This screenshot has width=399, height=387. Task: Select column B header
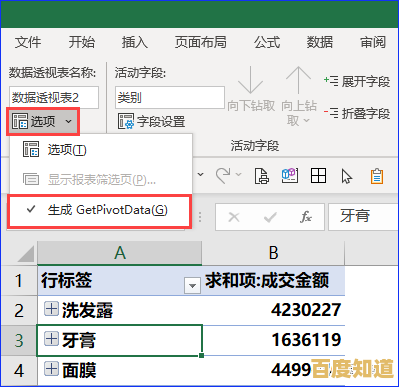(273, 253)
